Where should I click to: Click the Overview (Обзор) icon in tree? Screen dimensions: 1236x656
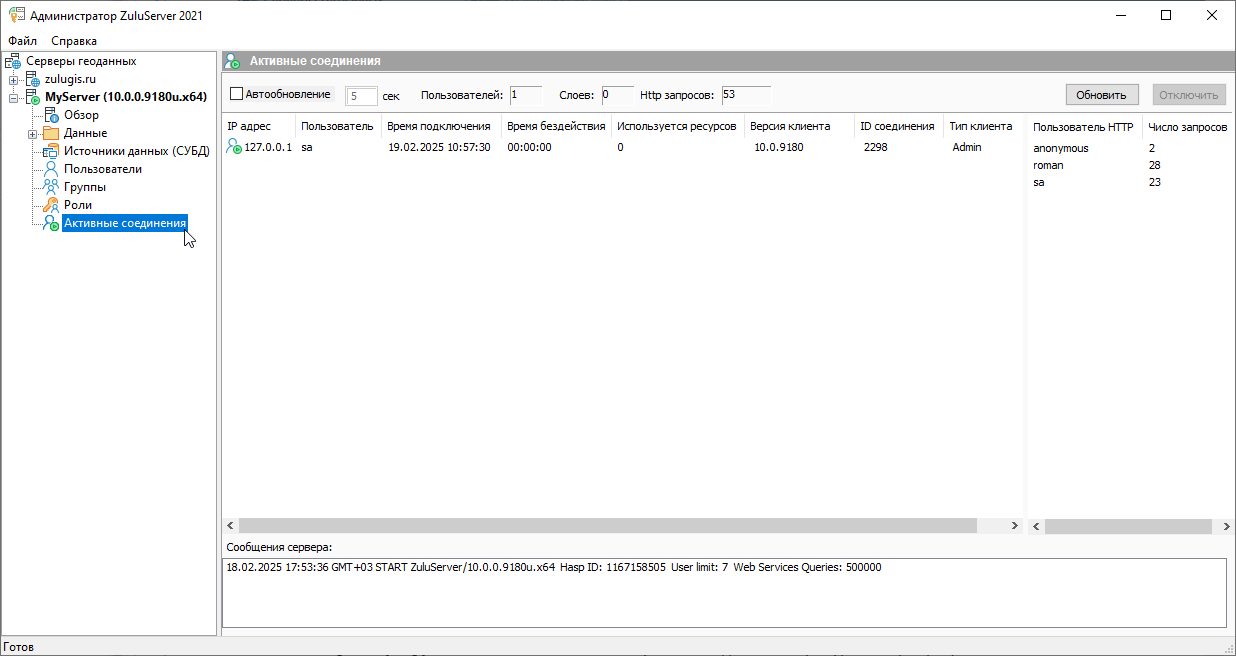[x=51, y=115]
